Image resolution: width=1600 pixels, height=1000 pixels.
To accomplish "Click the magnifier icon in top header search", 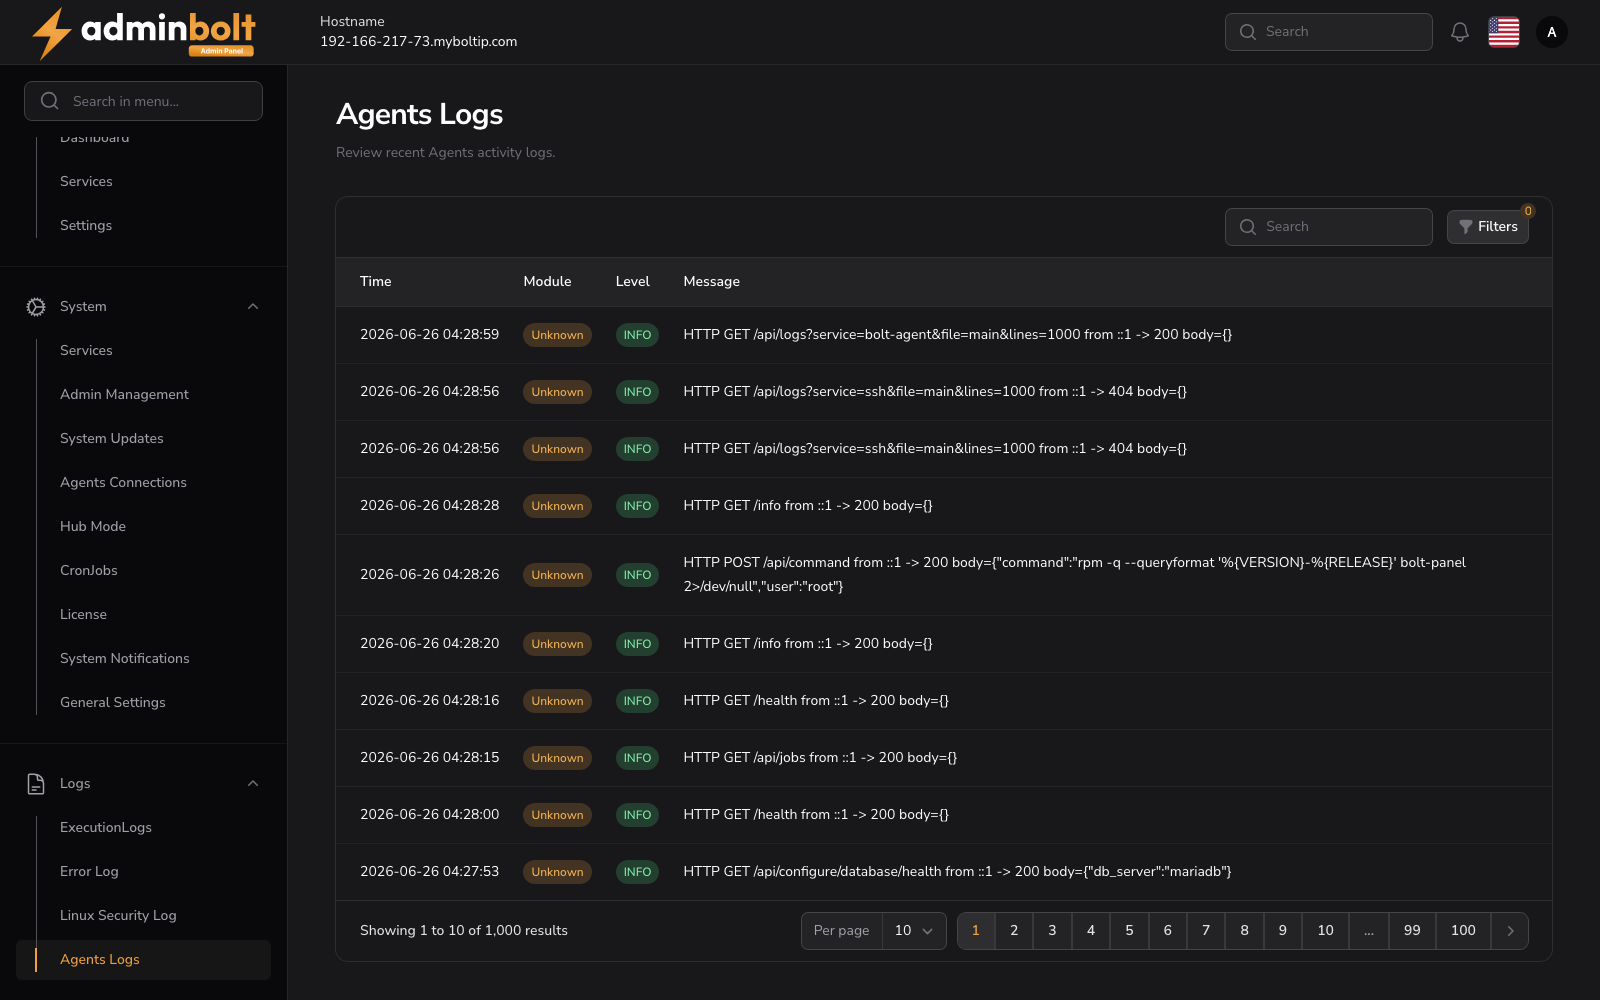I will coord(1248,32).
